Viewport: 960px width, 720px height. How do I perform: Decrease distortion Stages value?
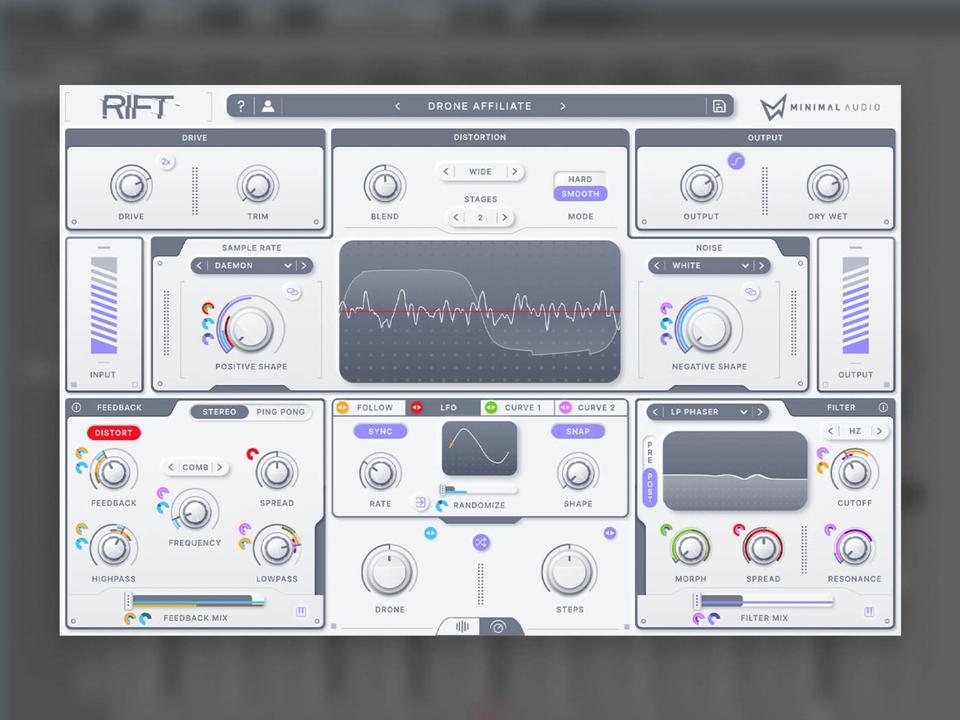point(456,217)
